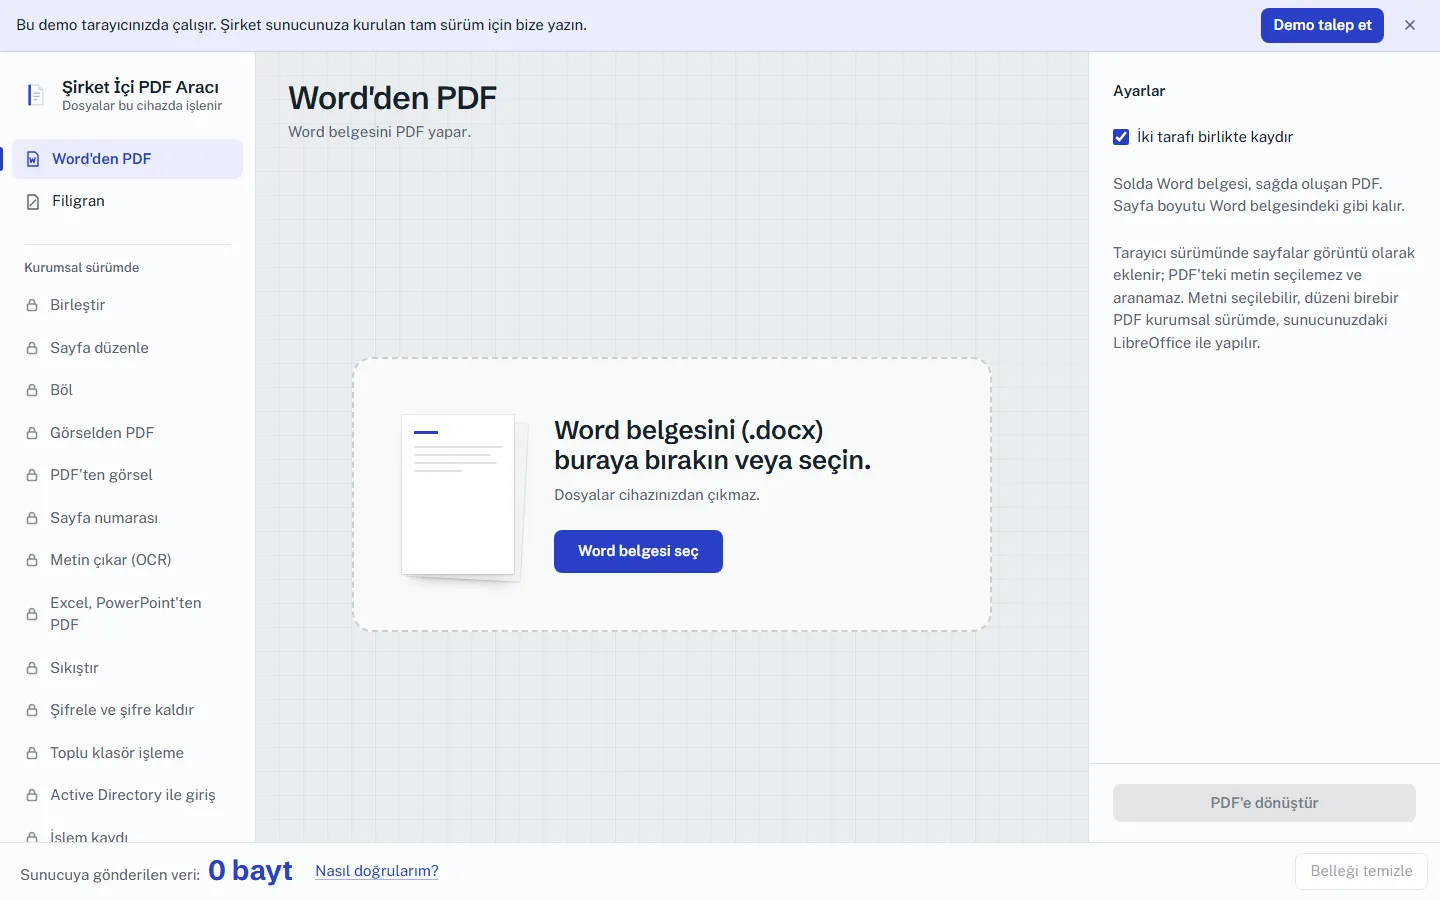Click the lock icon next to Böl

coord(32,390)
